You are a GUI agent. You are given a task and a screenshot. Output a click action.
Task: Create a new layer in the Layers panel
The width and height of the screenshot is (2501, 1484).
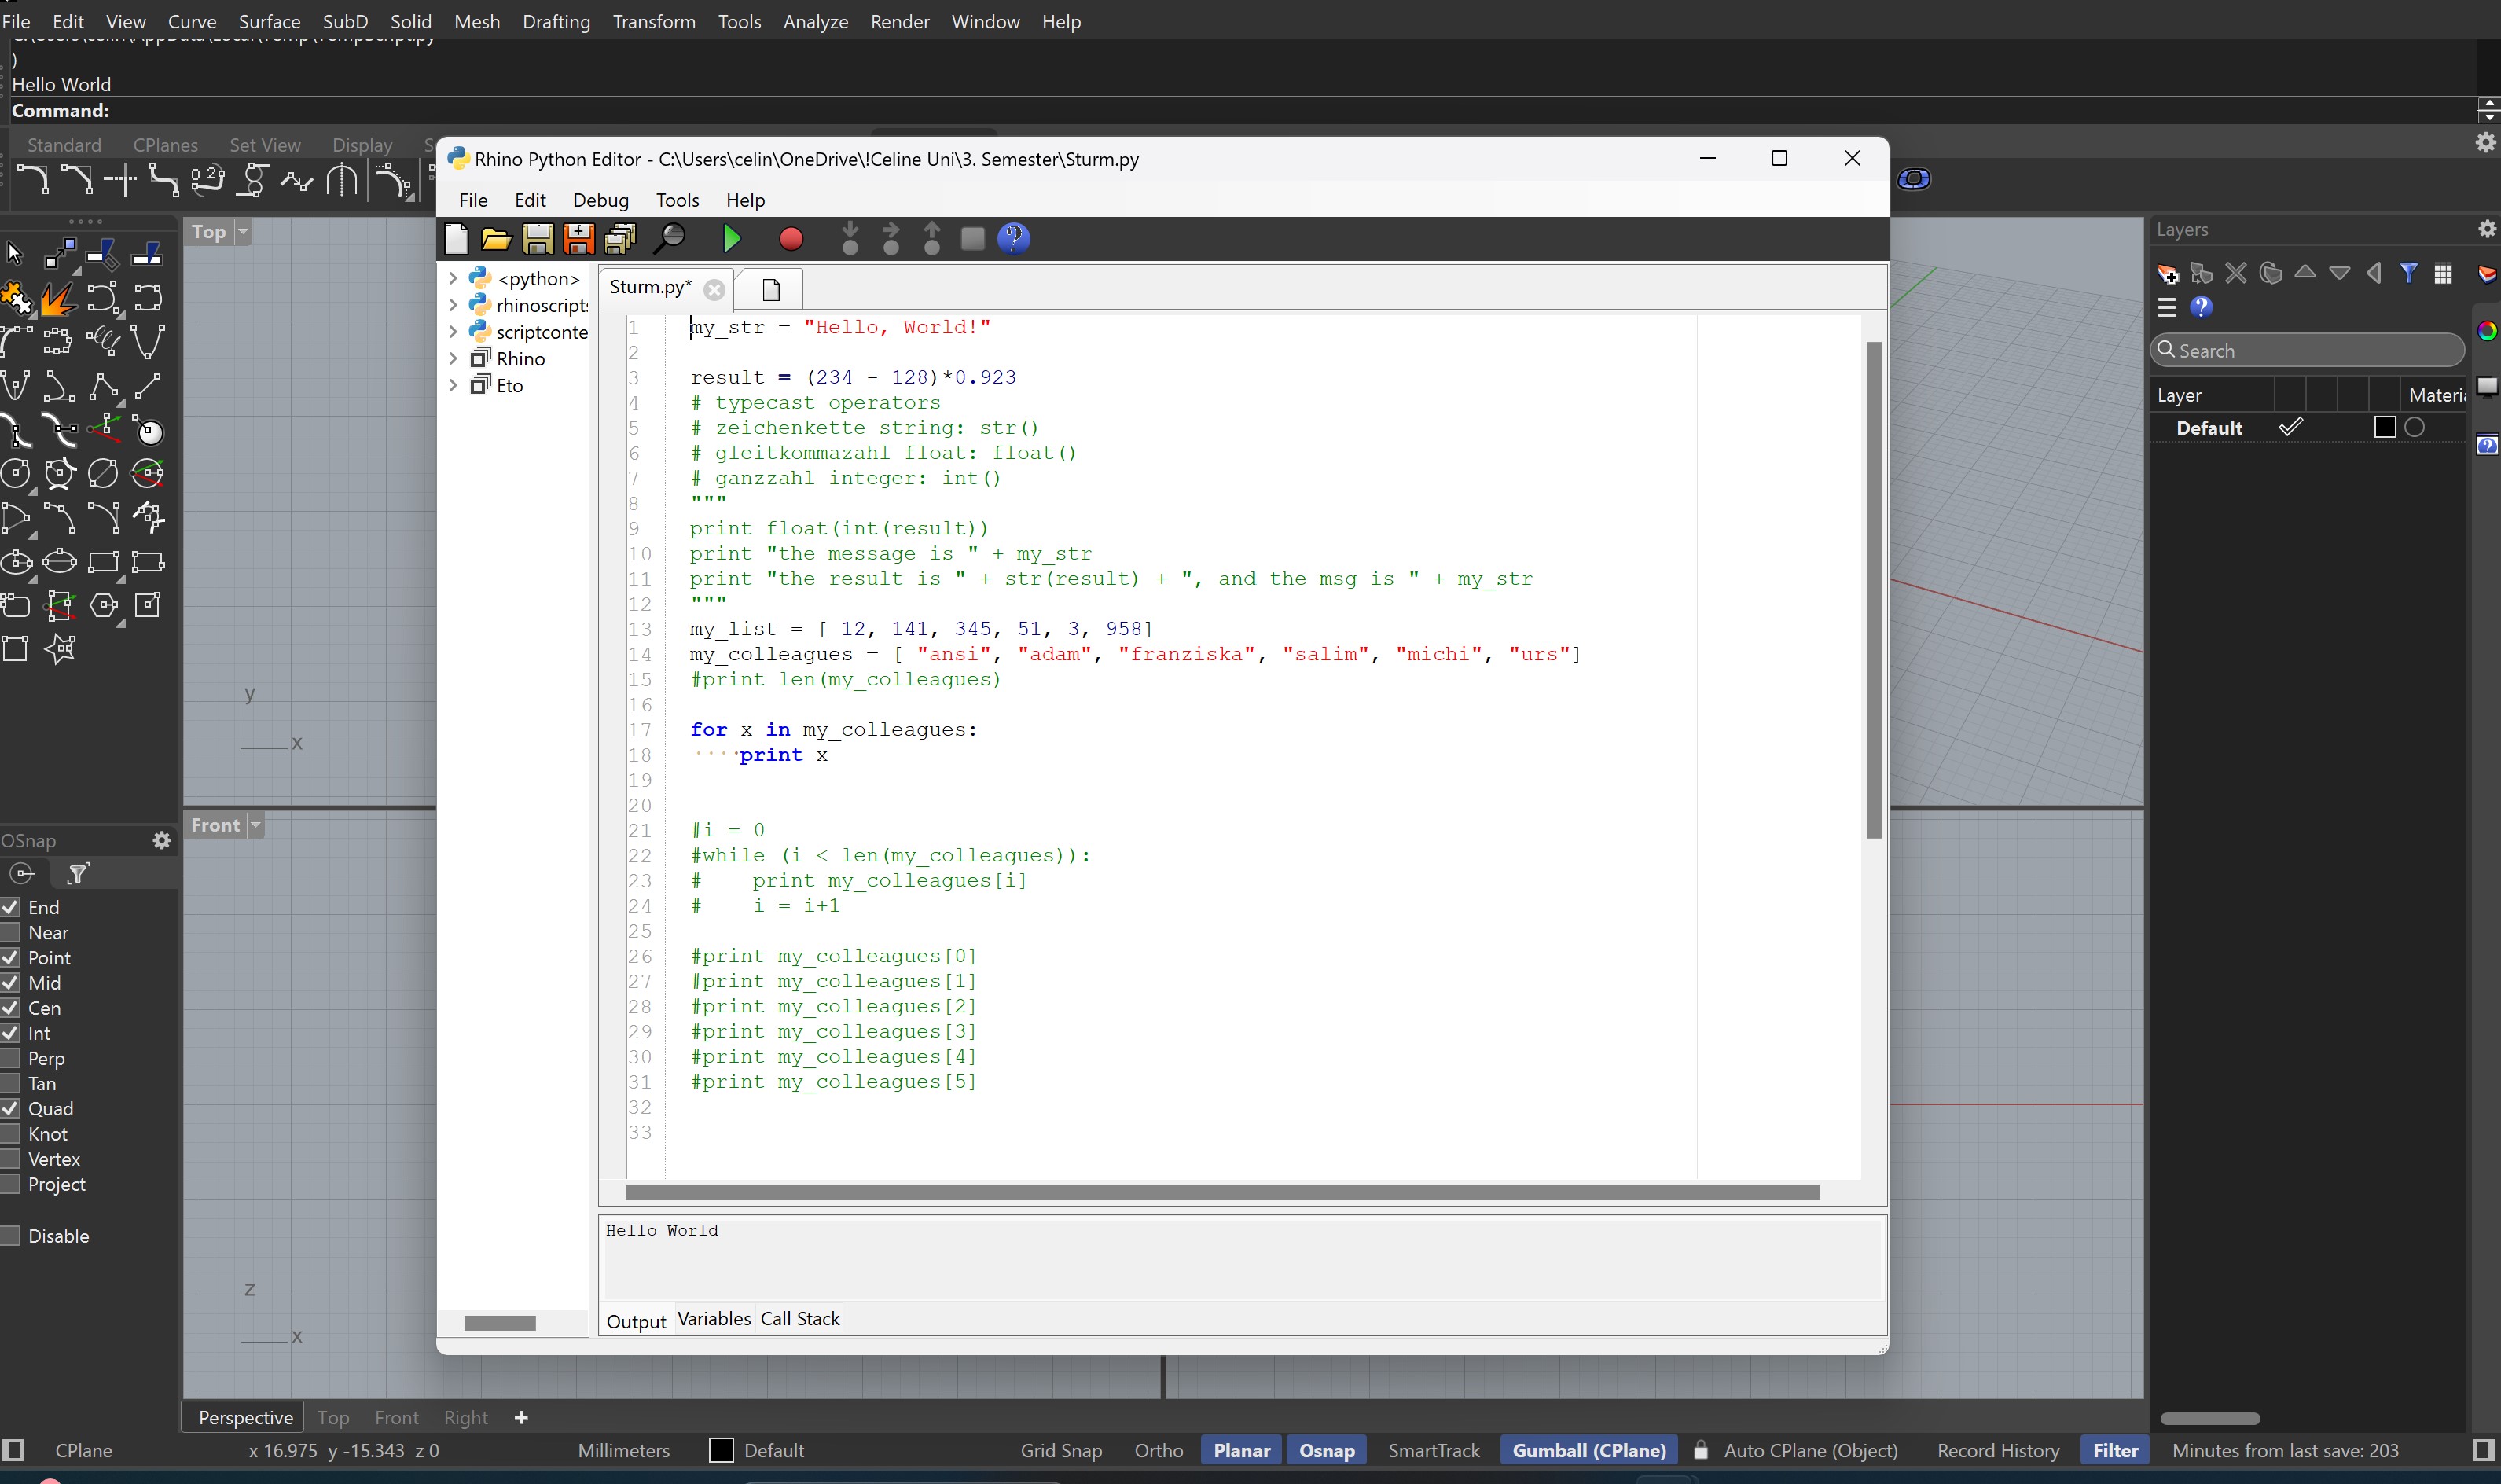point(2166,272)
